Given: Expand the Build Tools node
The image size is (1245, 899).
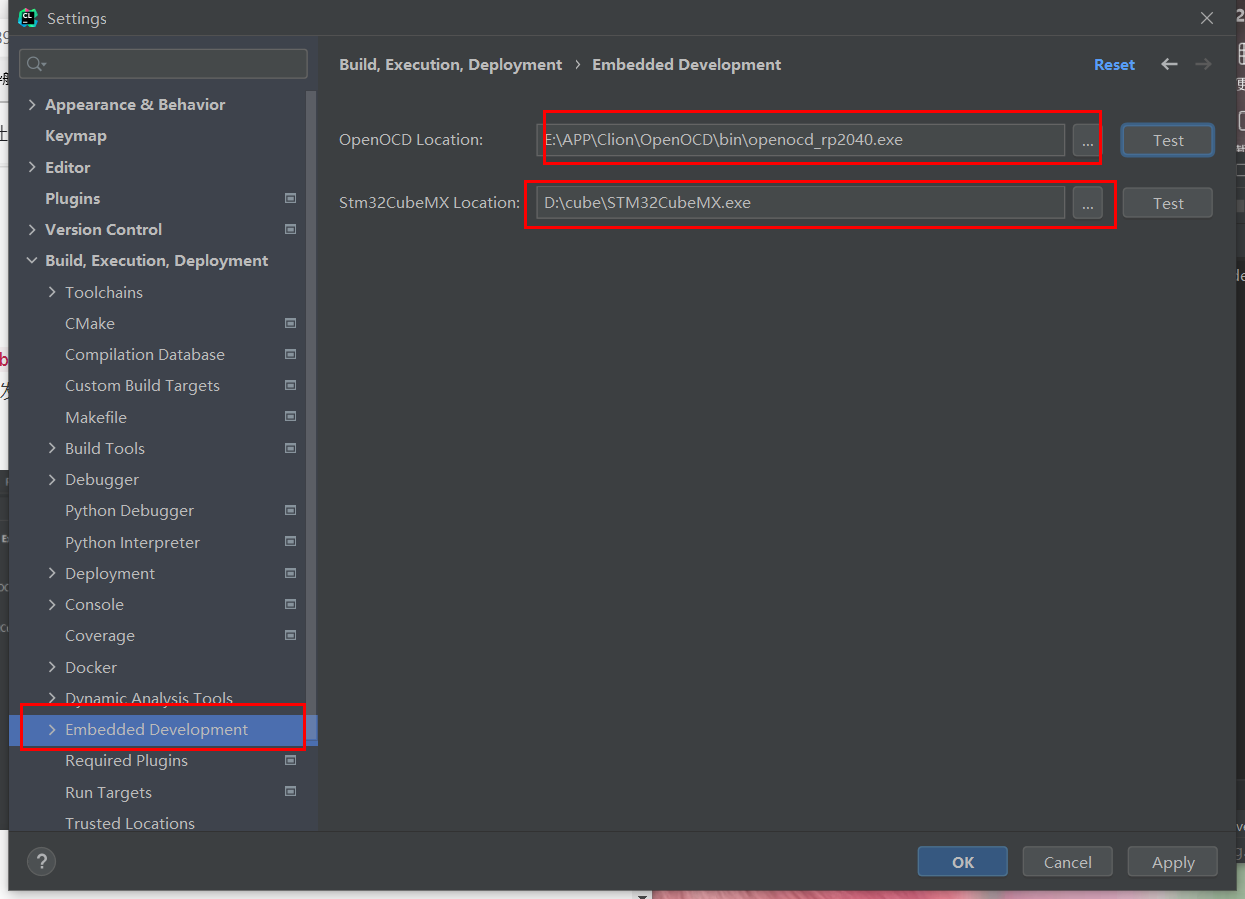Looking at the screenshot, I should pos(52,448).
